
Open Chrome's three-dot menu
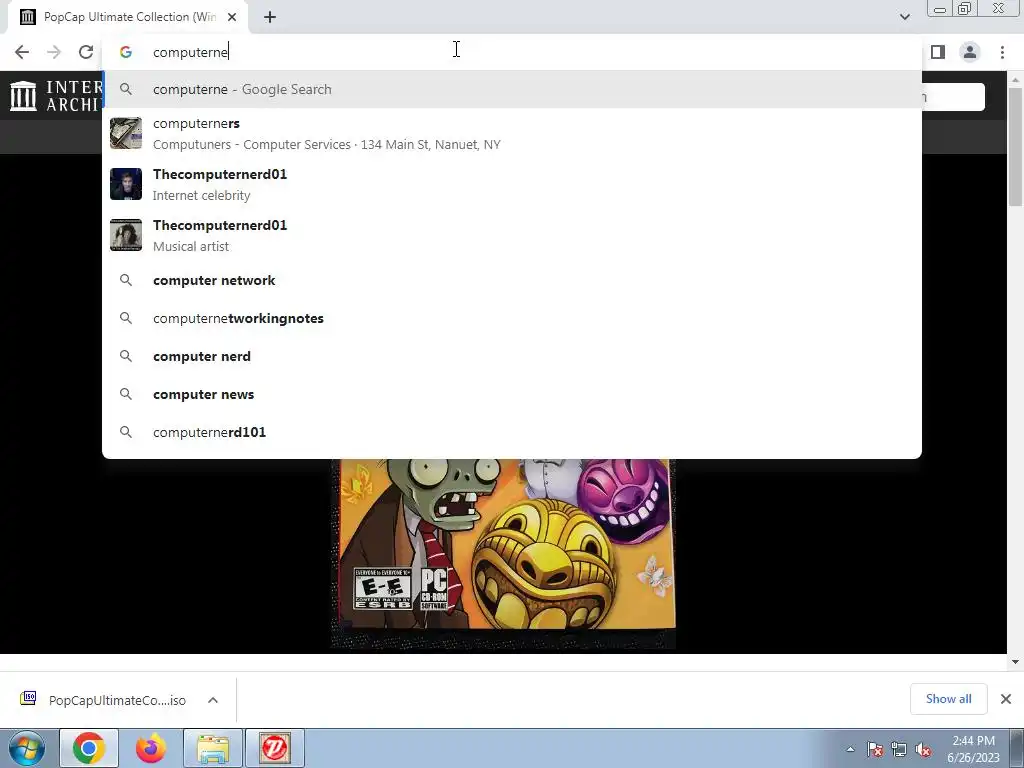coord(1002,52)
